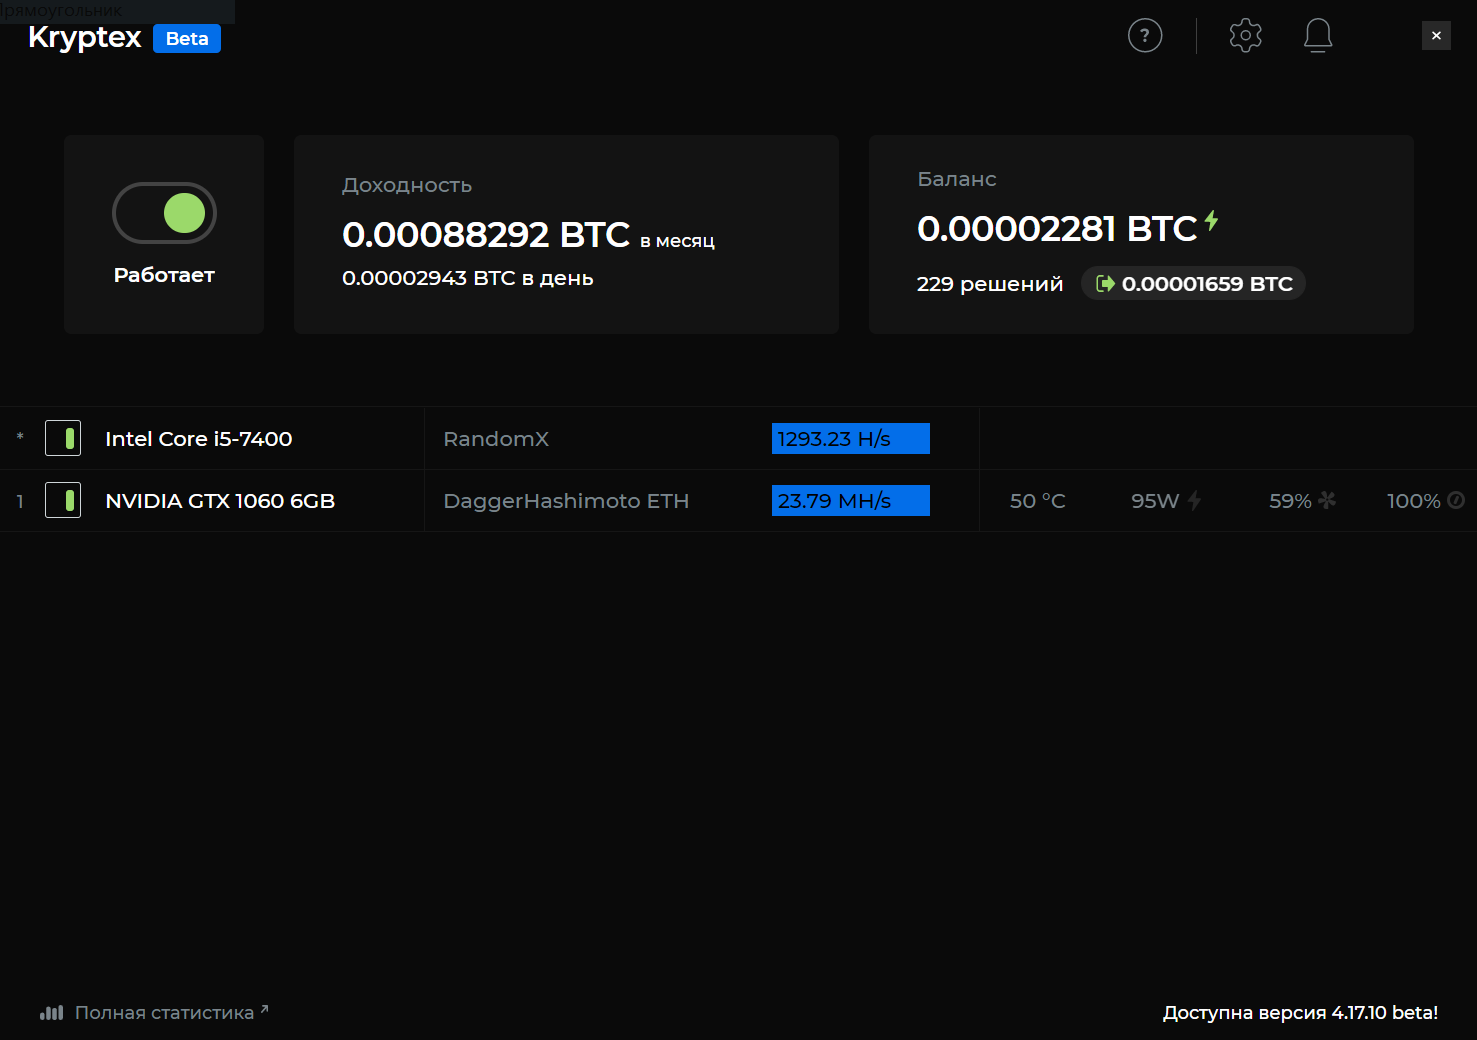The height and width of the screenshot is (1040, 1477).
Task: Open settings gear icon
Action: point(1245,36)
